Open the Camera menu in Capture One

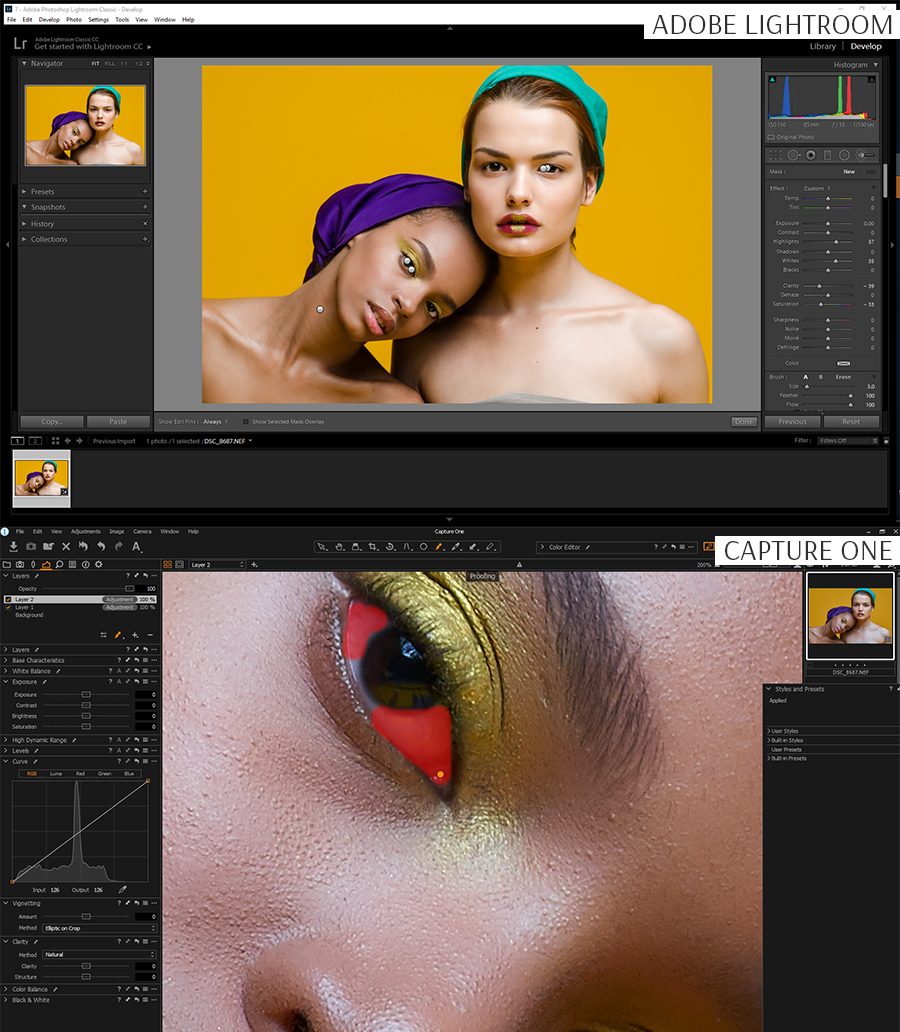pos(142,532)
